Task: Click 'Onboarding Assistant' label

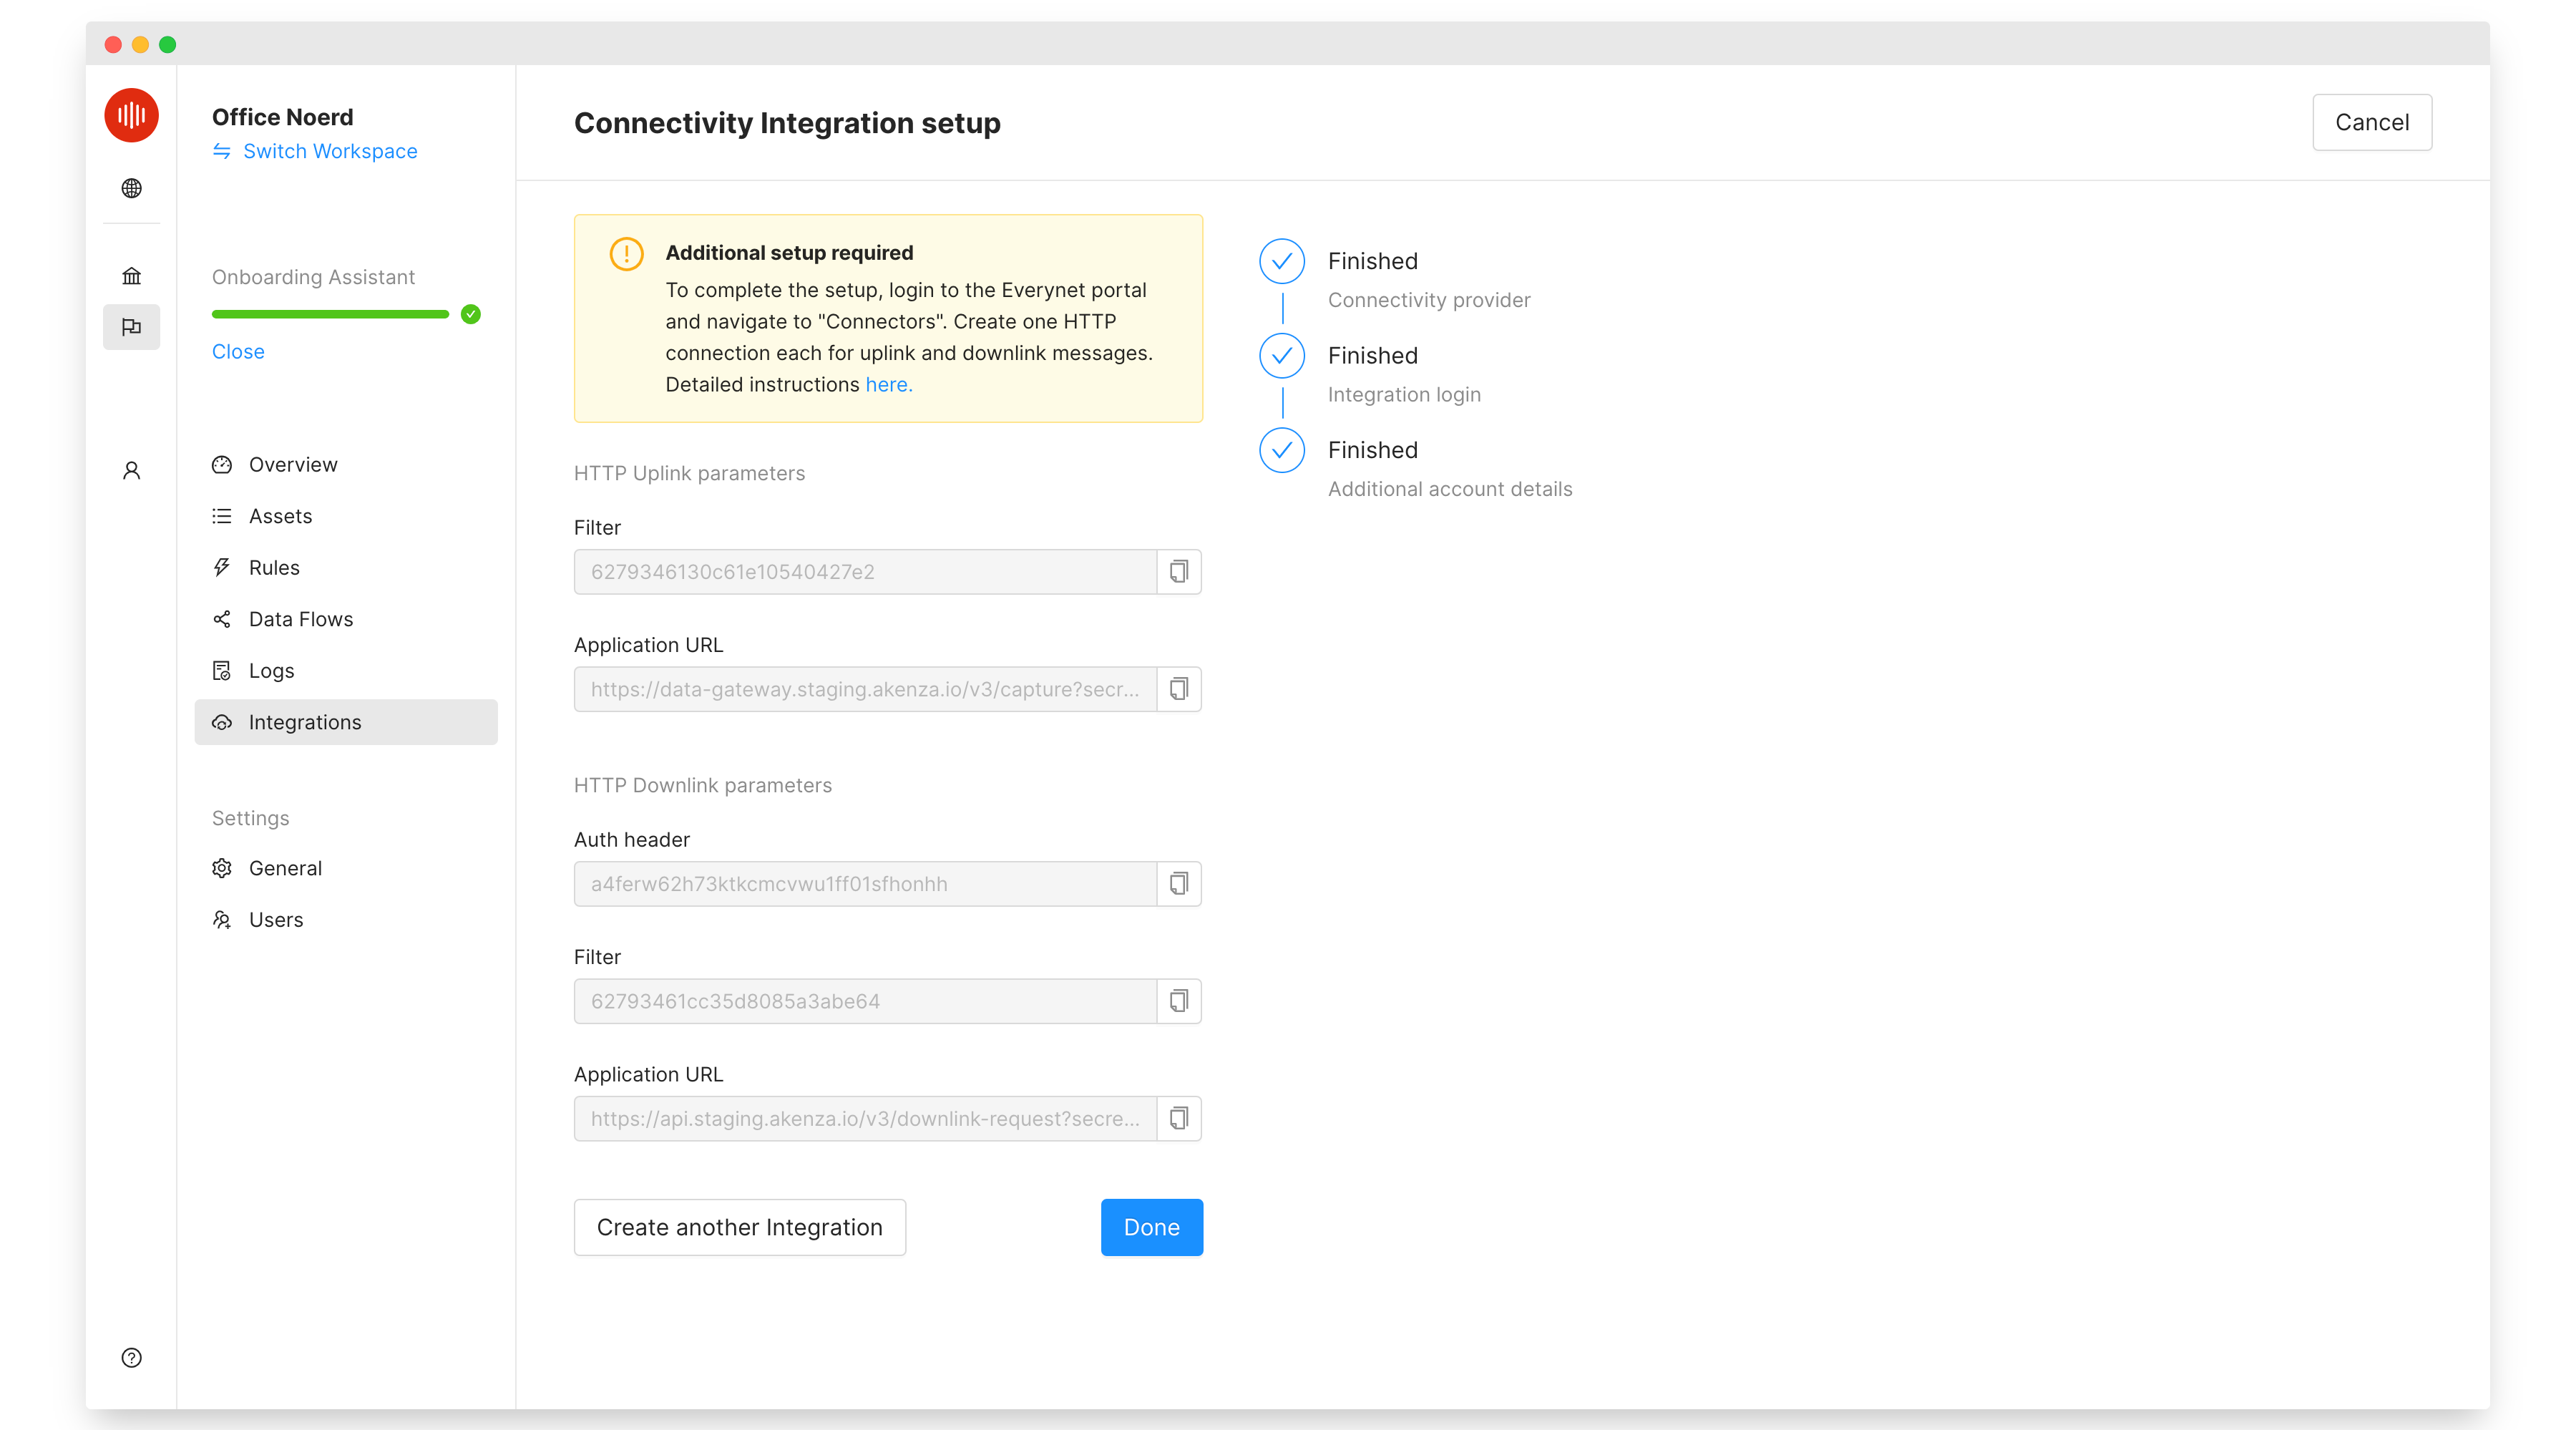Action: coord(313,277)
